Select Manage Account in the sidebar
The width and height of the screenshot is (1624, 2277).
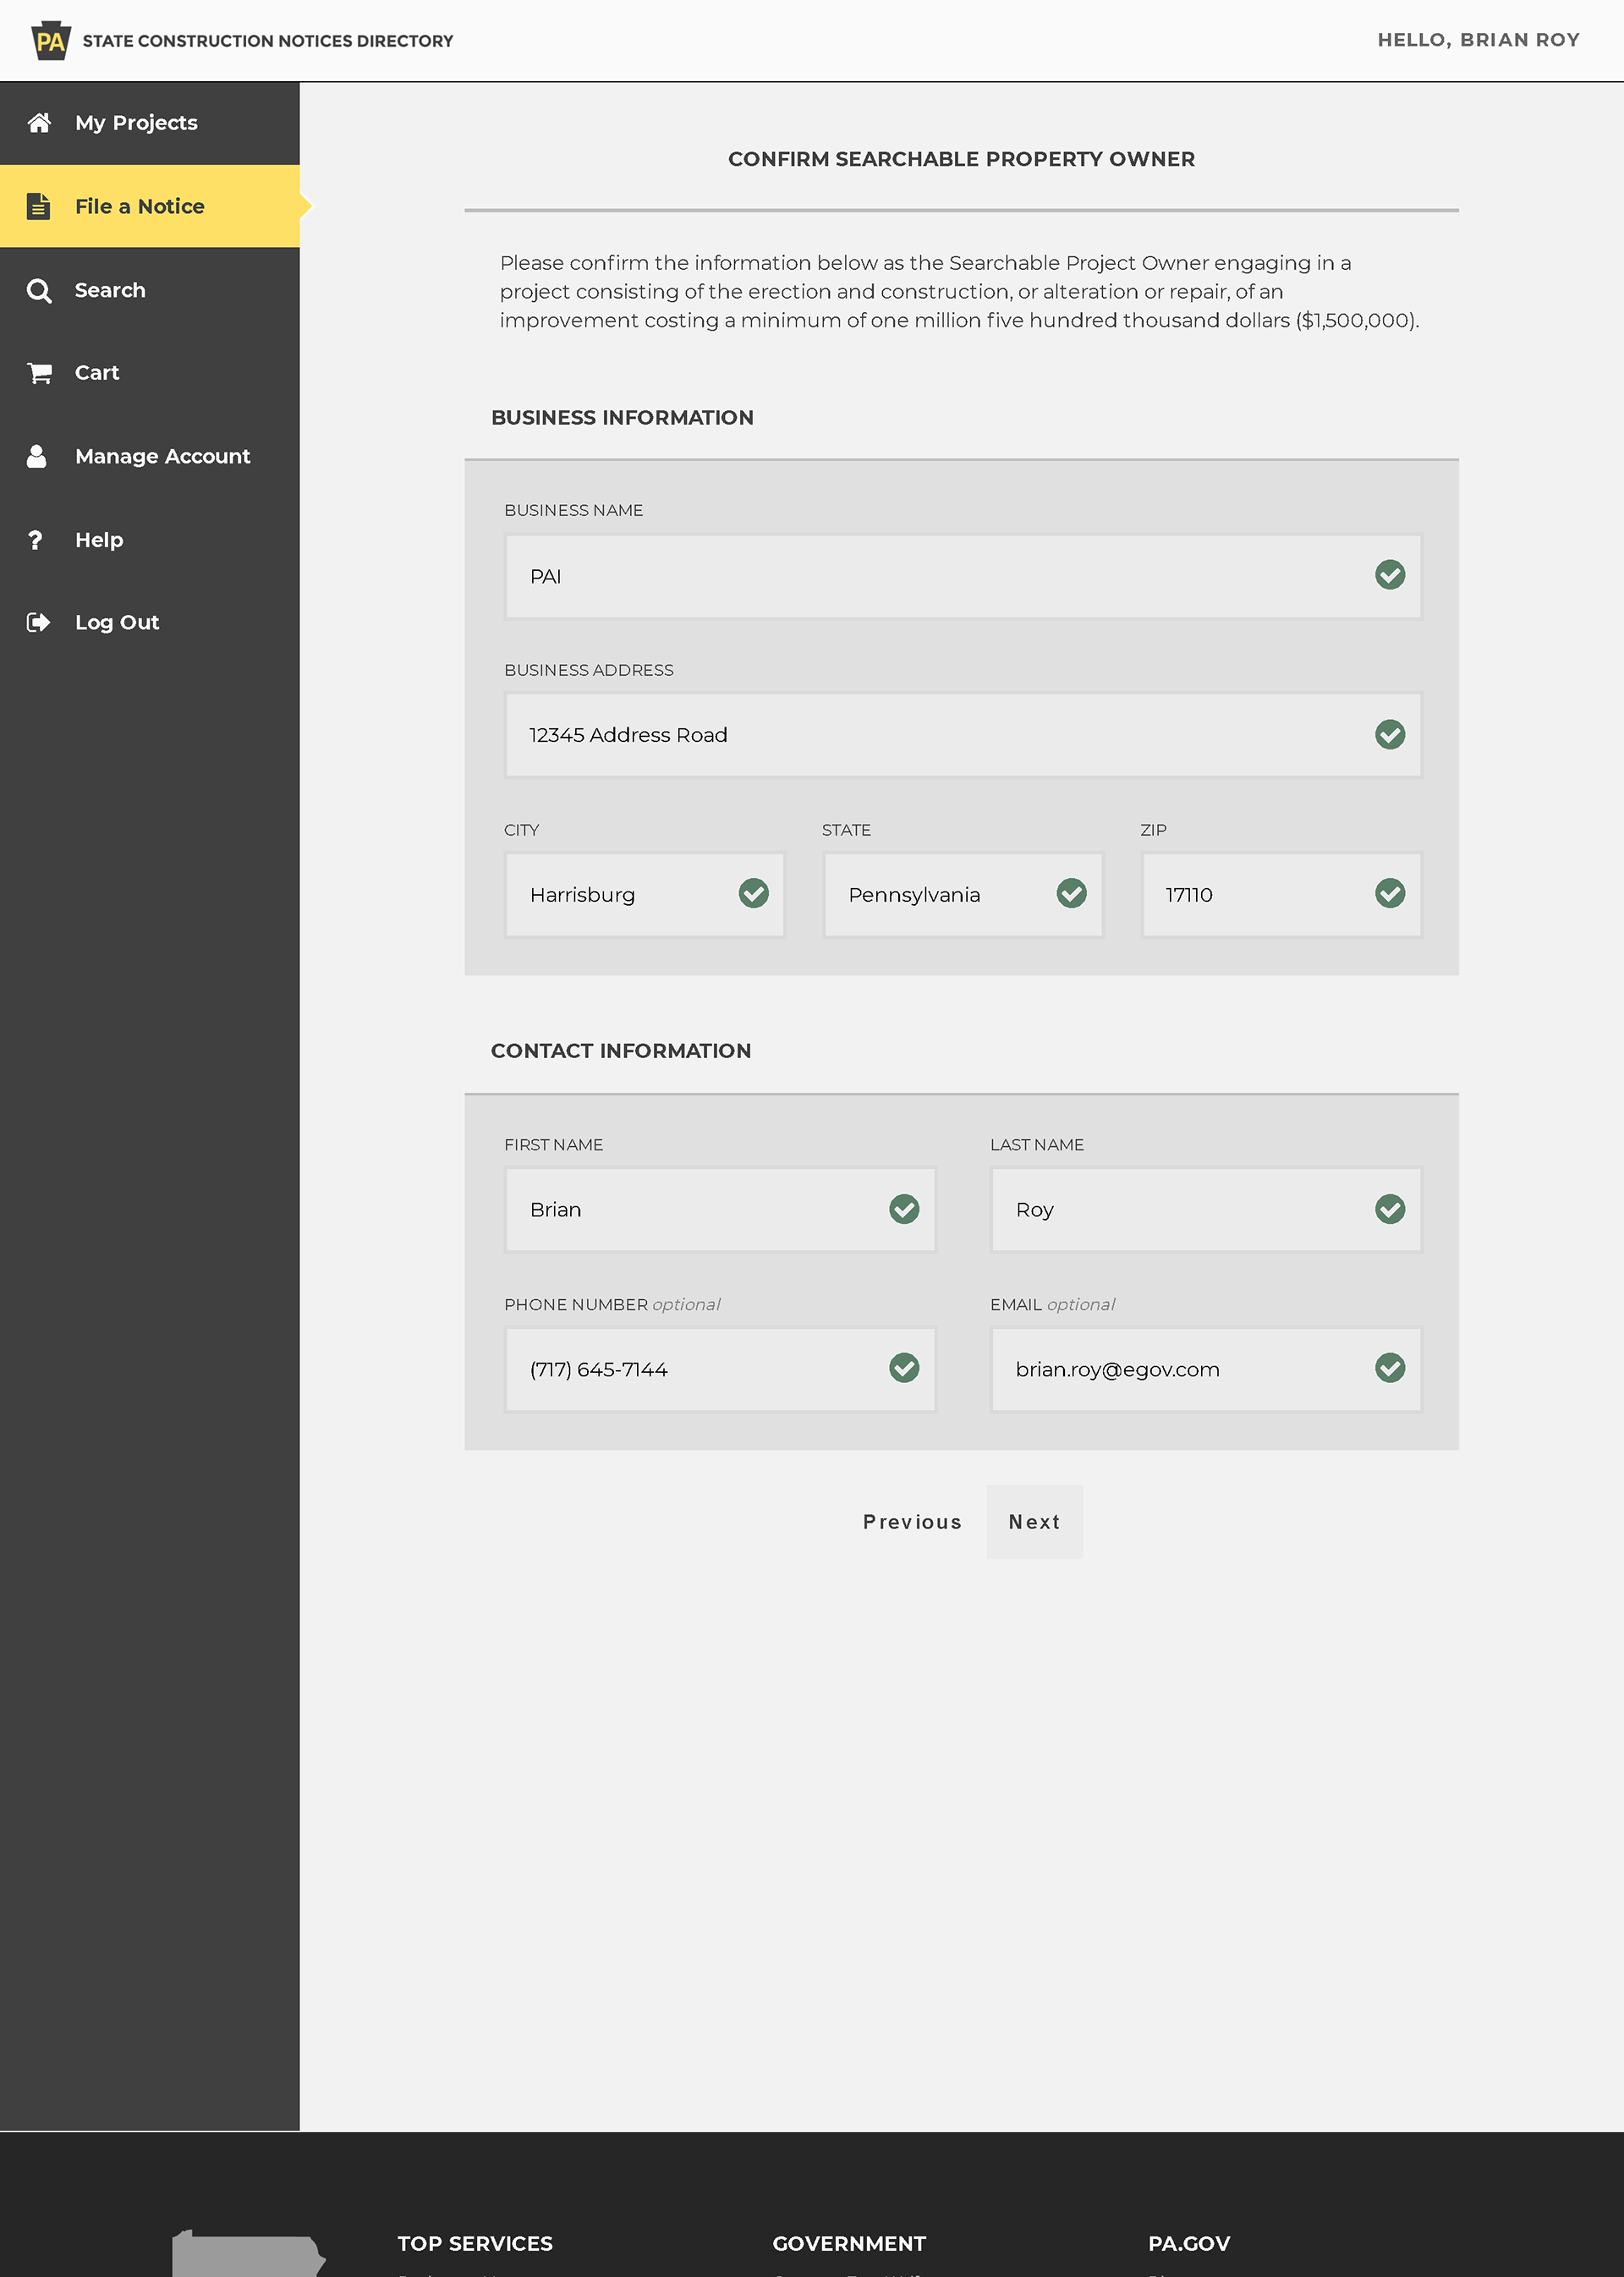click(162, 456)
